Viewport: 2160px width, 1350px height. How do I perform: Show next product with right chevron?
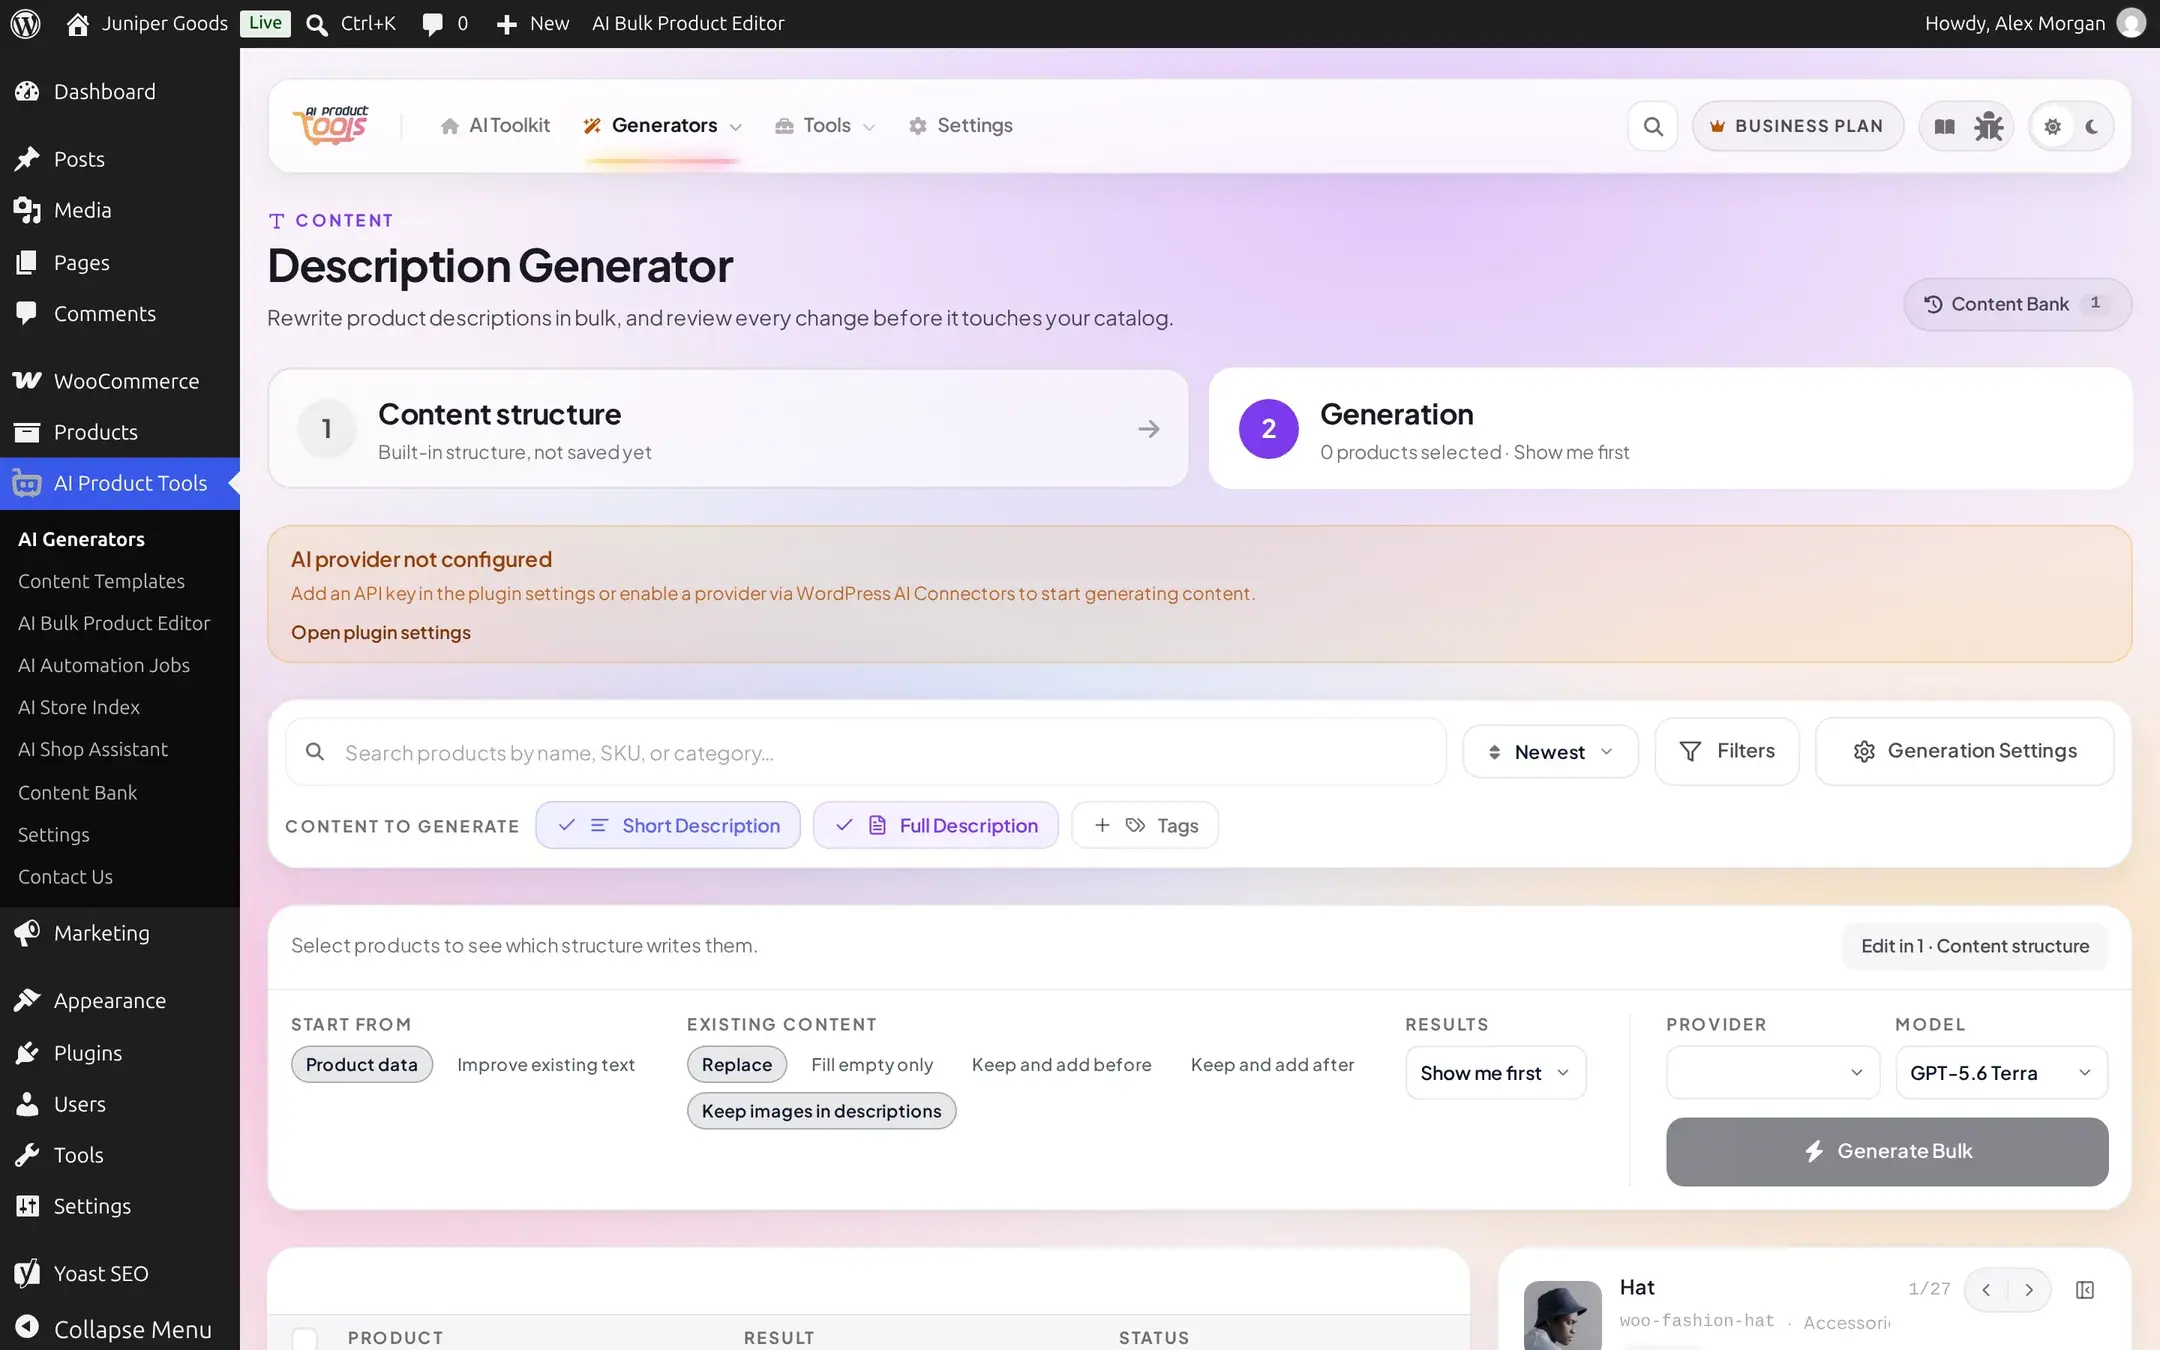tap(2029, 1290)
